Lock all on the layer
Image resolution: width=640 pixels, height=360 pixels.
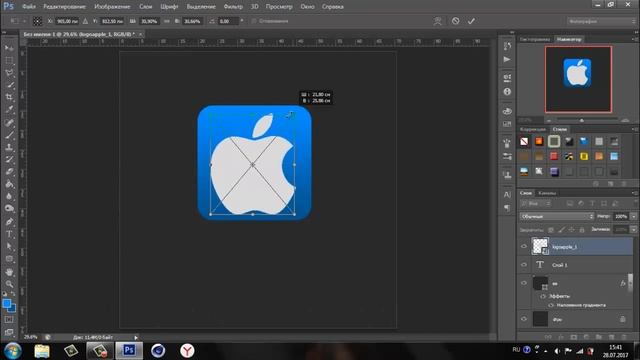pos(582,230)
